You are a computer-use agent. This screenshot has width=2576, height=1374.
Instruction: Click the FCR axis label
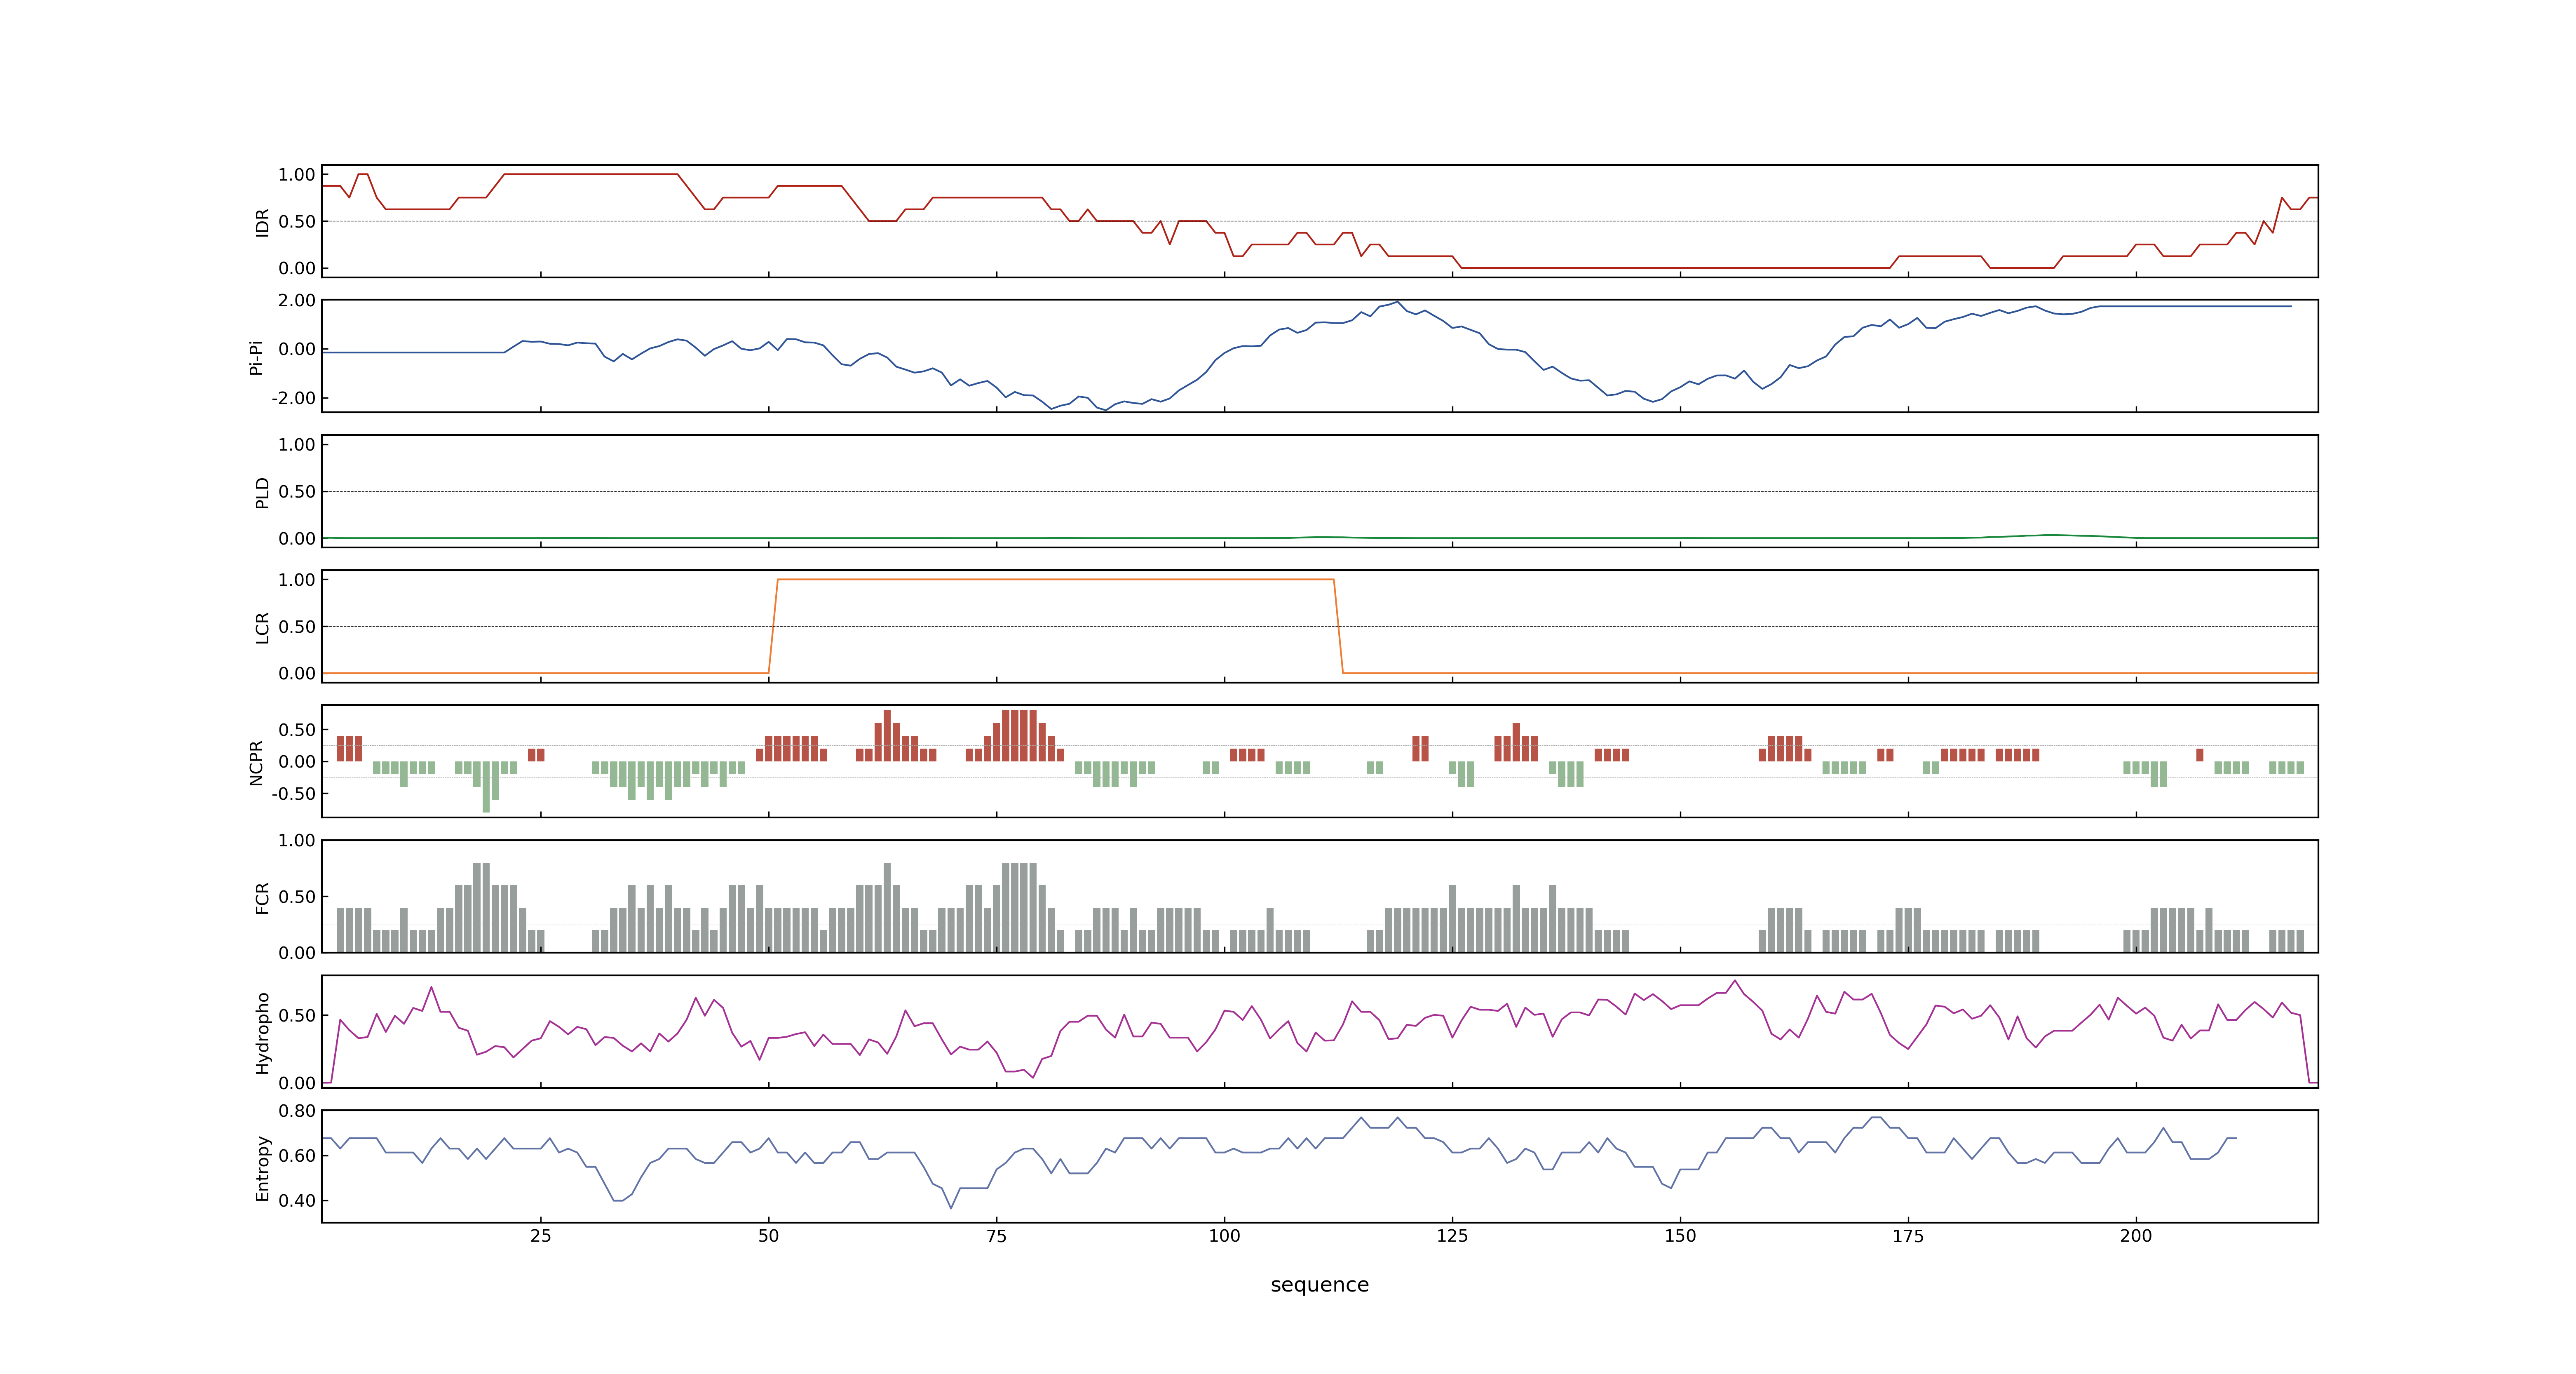coord(262,897)
